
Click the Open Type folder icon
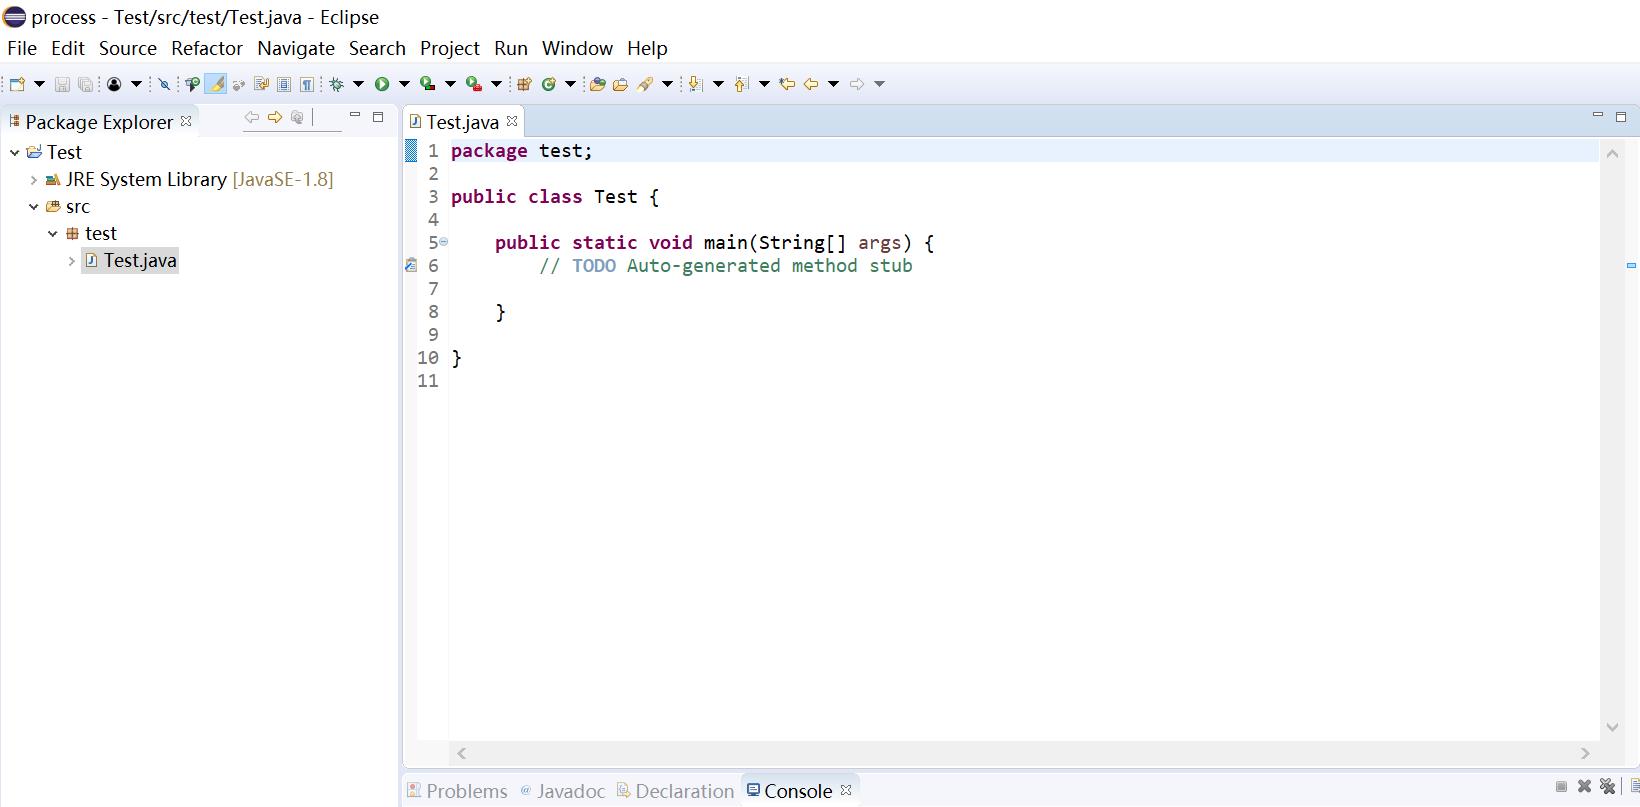[x=597, y=84]
